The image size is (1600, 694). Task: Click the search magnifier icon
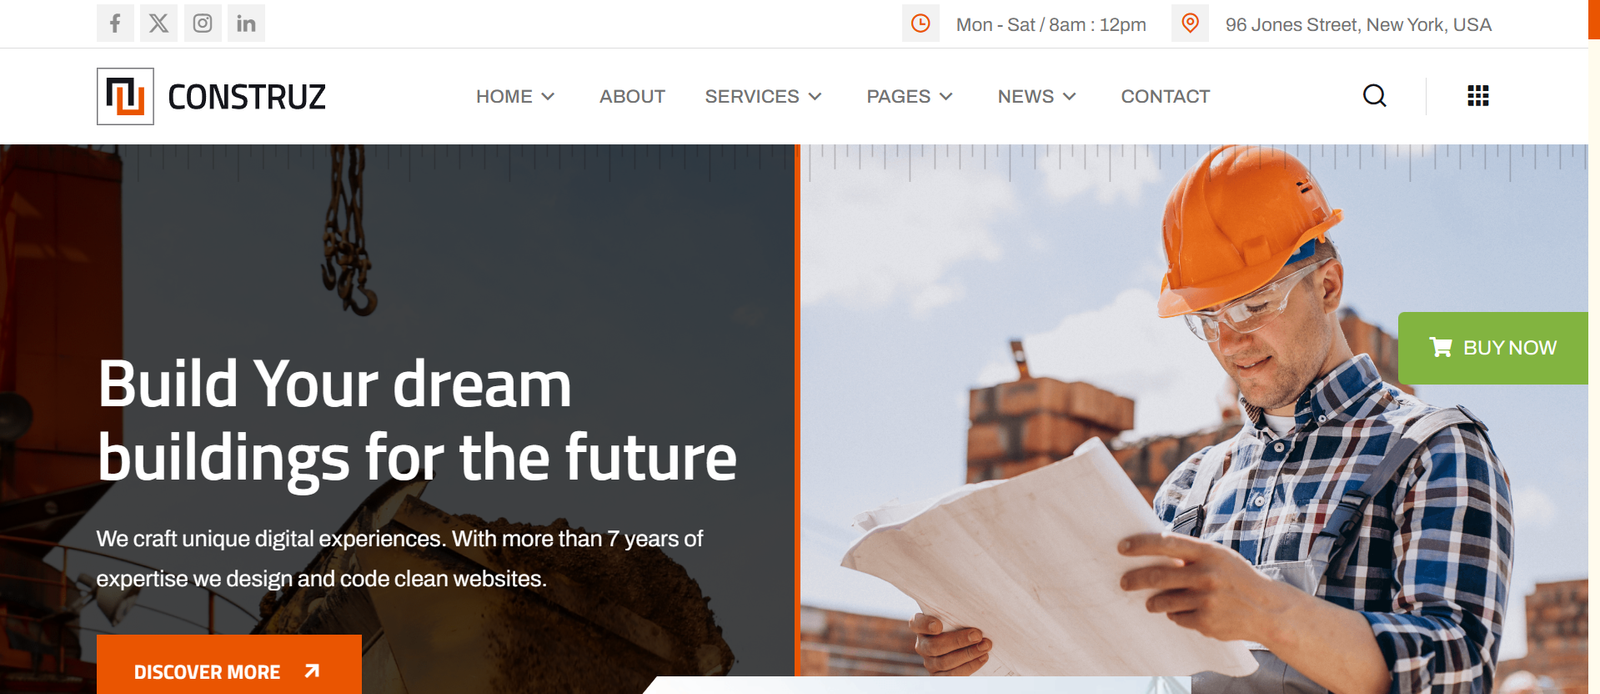point(1375,96)
